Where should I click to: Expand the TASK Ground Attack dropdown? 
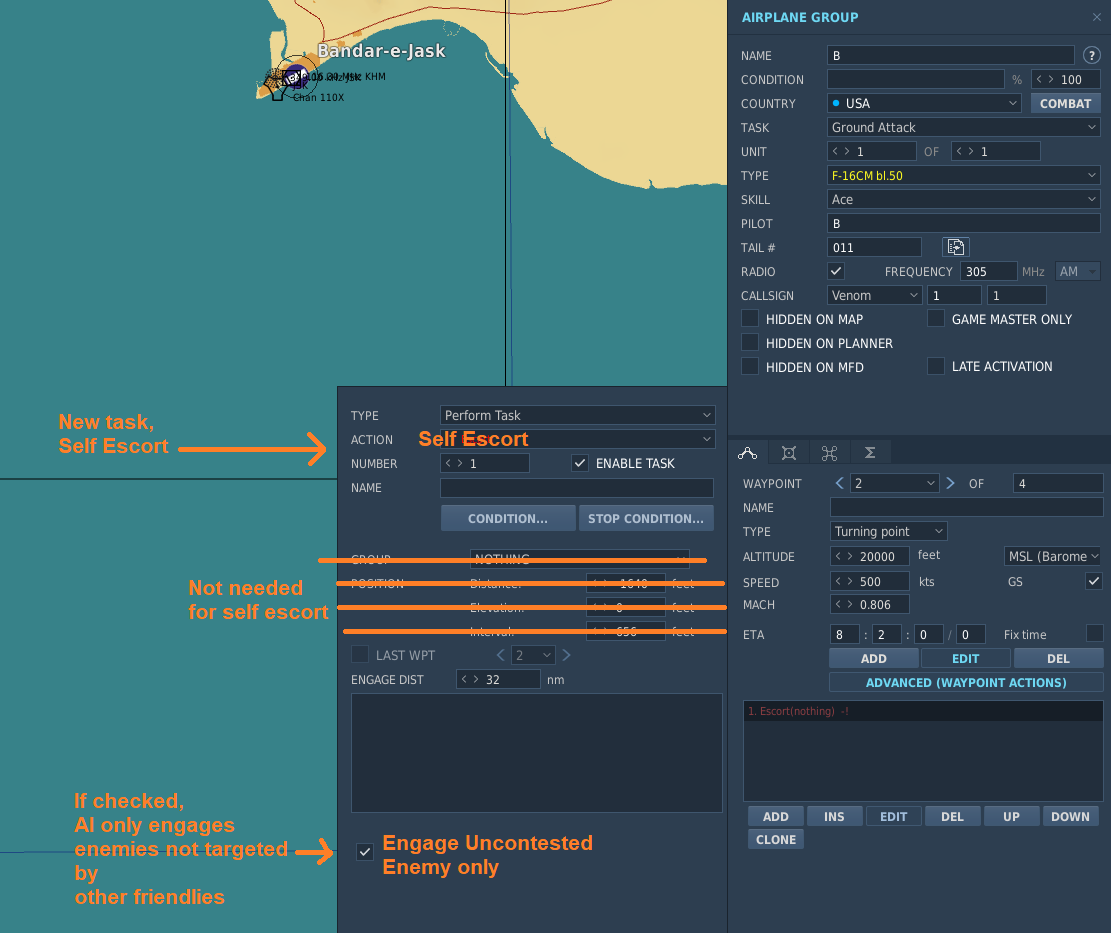tap(964, 128)
